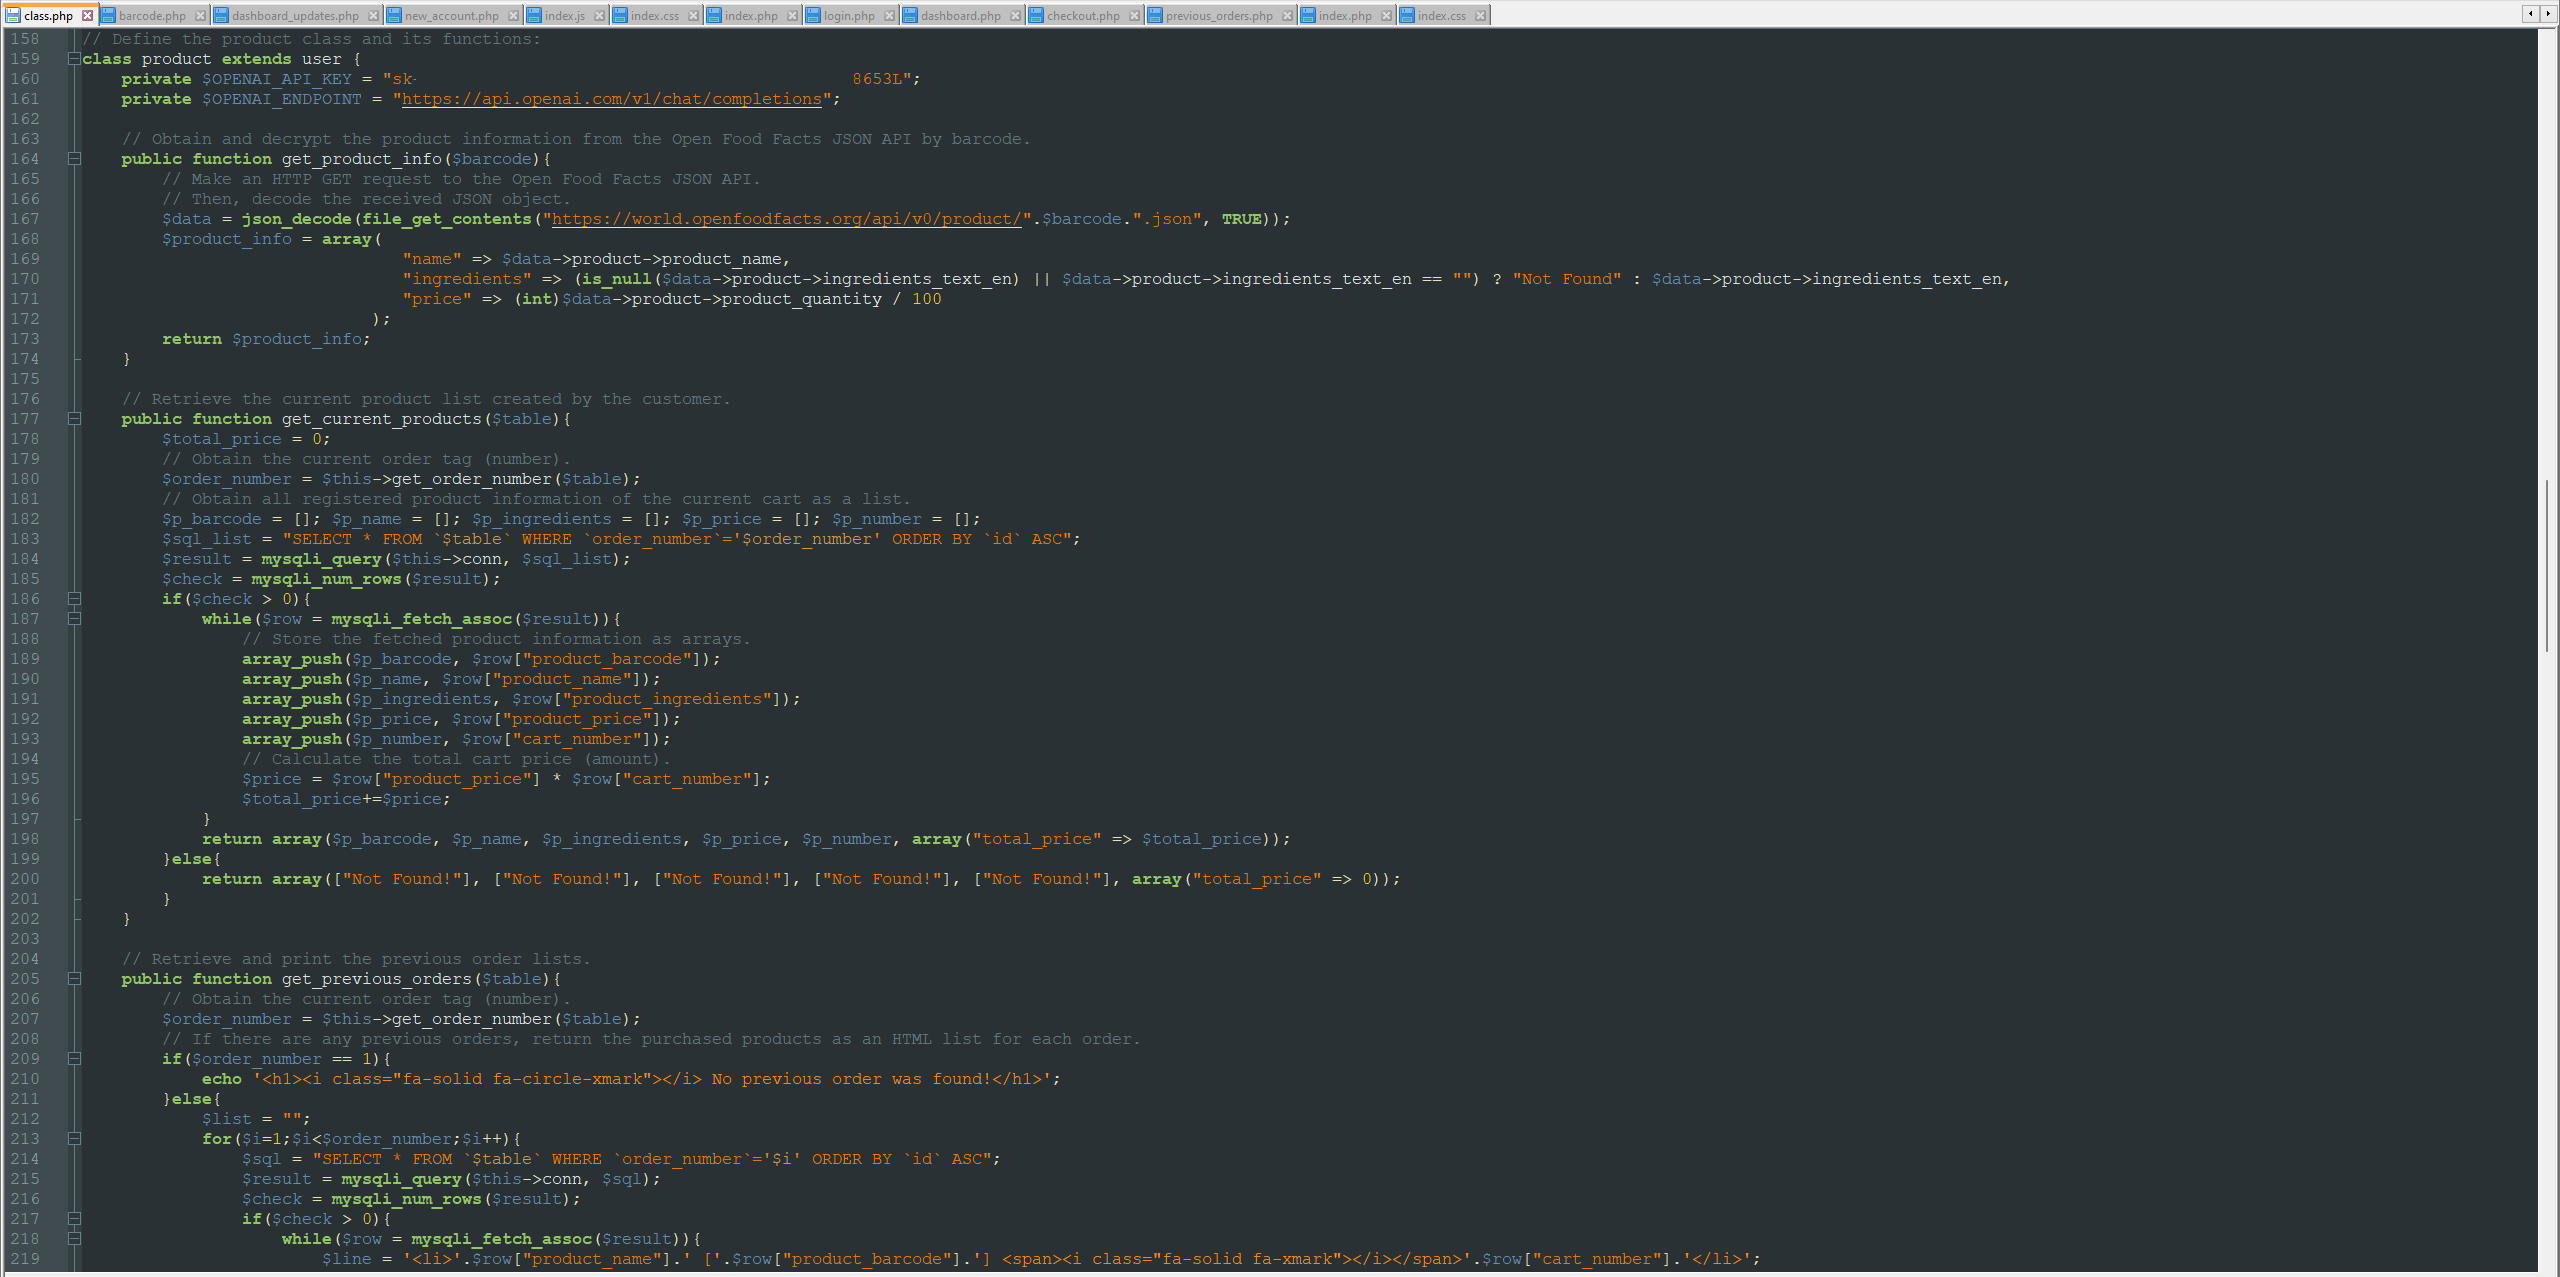Switch to the previous_orders.php tab
The image size is (2560, 1277).
[1212, 15]
